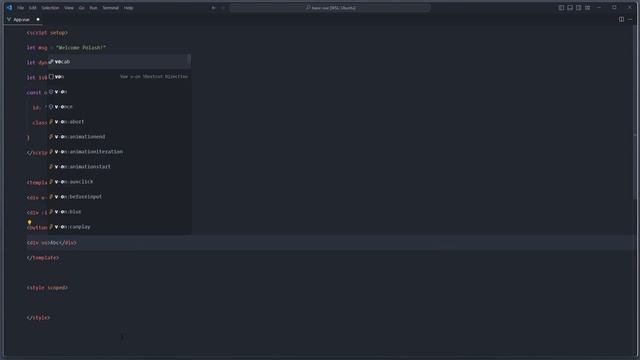Image resolution: width=640 pixels, height=360 pixels.
Task: Open the Help menu
Action: (x=129, y=8)
